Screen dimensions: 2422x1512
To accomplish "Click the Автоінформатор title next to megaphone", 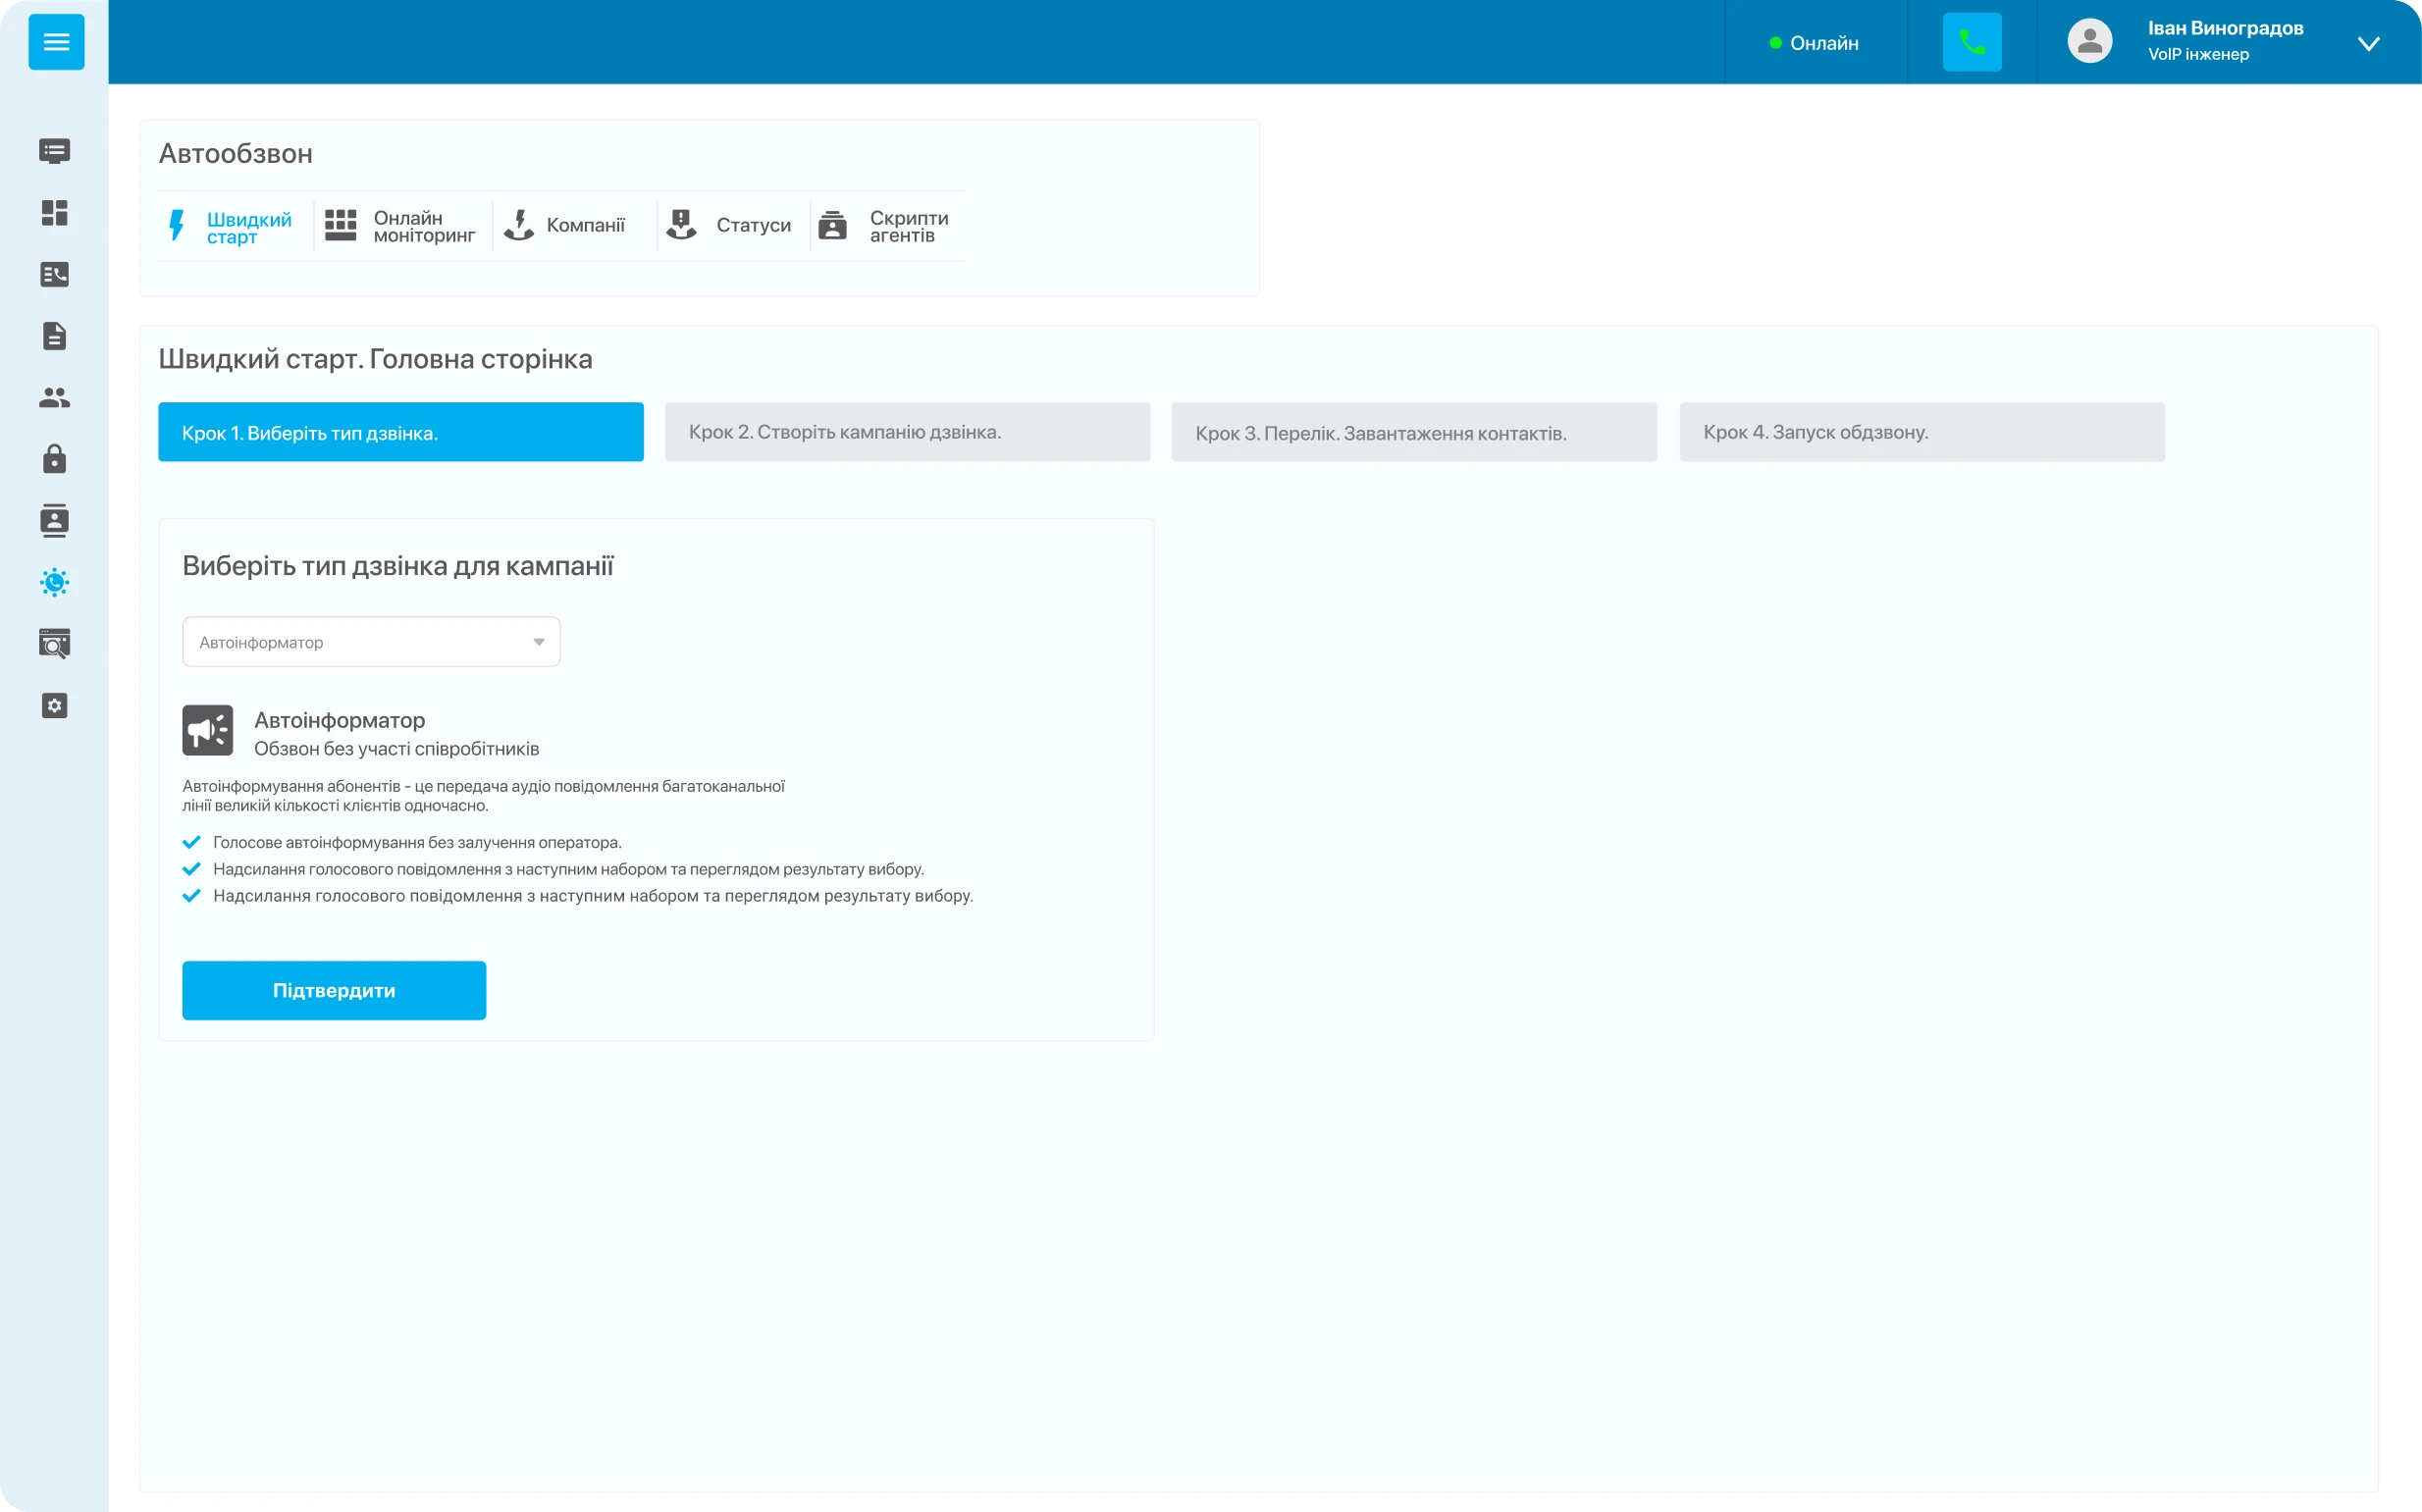I will click(x=340, y=720).
